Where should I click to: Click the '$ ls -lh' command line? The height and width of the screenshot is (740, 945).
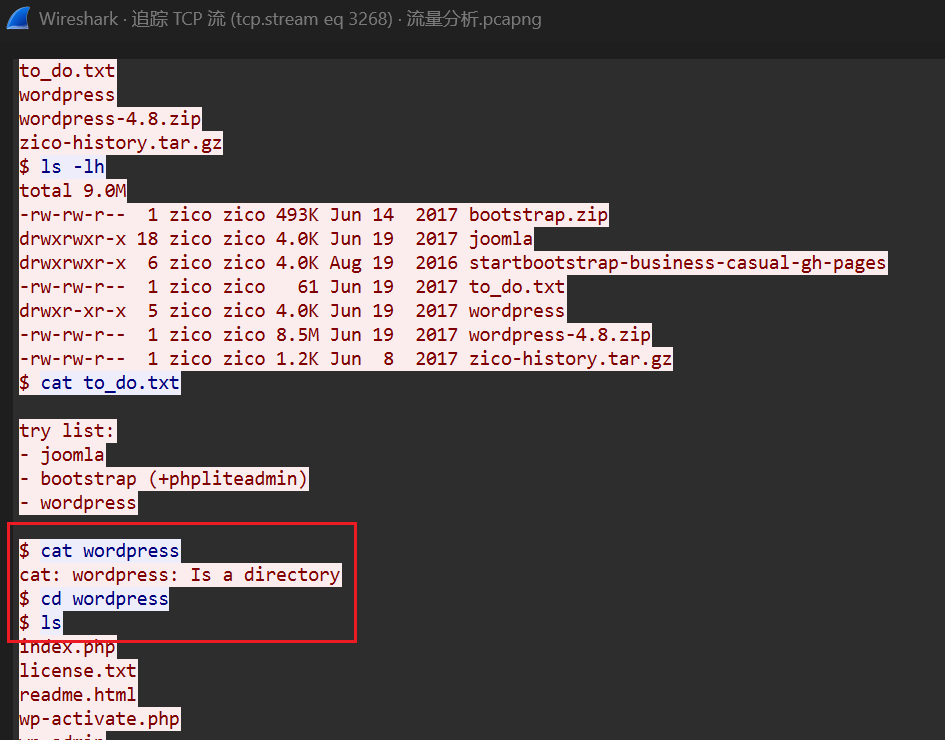[x=62, y=167]
